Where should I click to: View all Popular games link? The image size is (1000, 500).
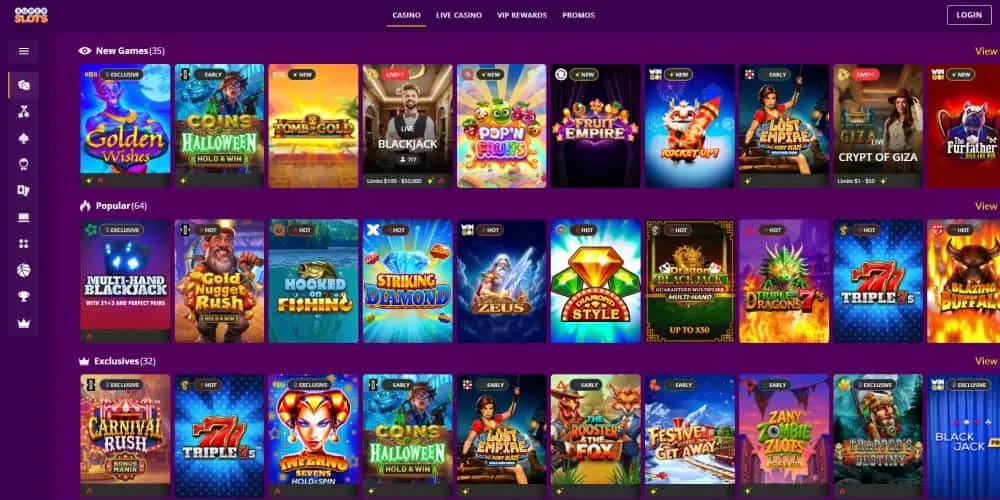point(987,206)
